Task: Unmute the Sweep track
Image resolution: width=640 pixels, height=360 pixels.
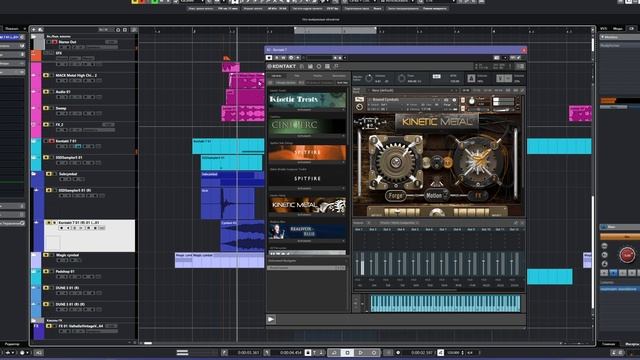Action: (x=46, y=108)
